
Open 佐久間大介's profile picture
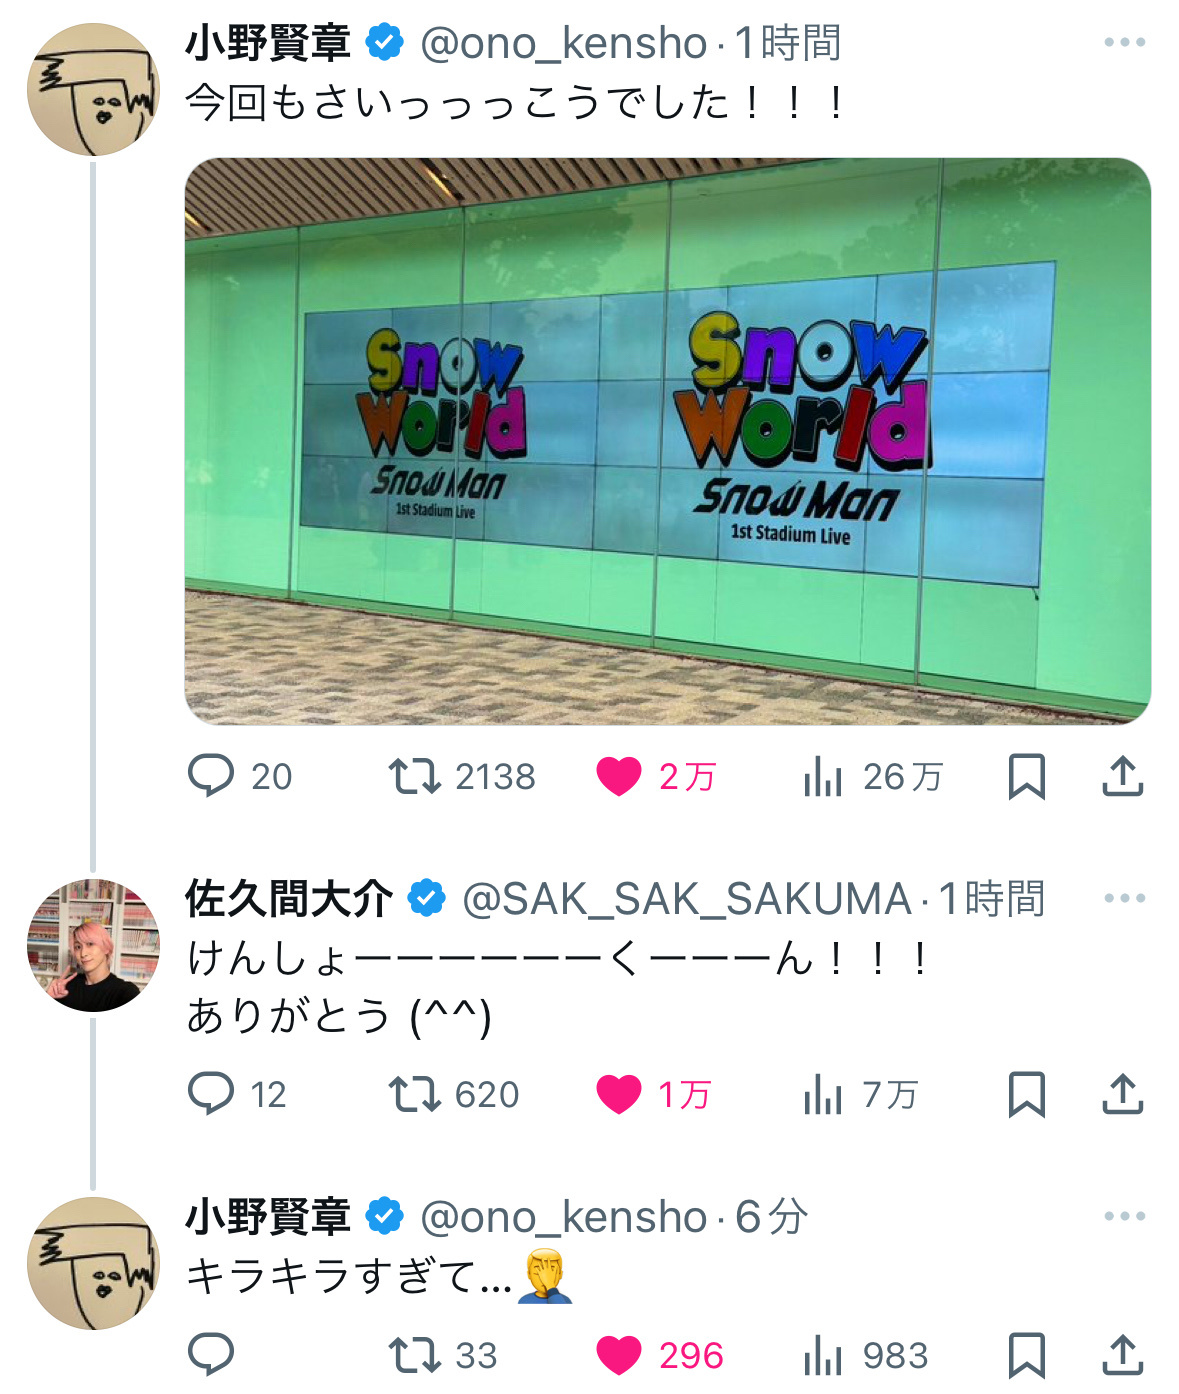pyautogui.click(x=93, y=945)
